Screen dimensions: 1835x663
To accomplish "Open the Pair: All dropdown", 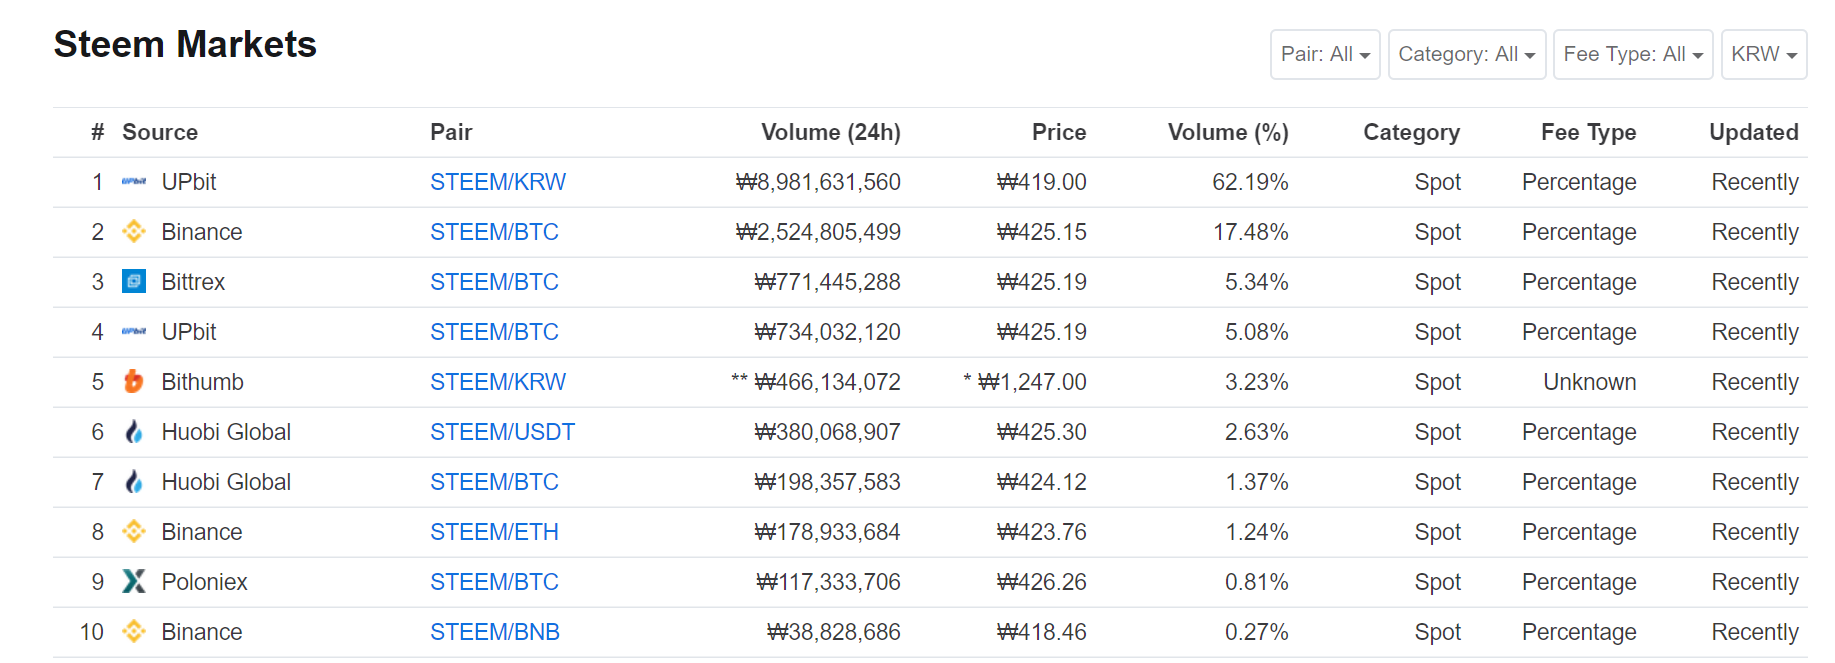I will pyautogui.click(x=1325, y=54).
